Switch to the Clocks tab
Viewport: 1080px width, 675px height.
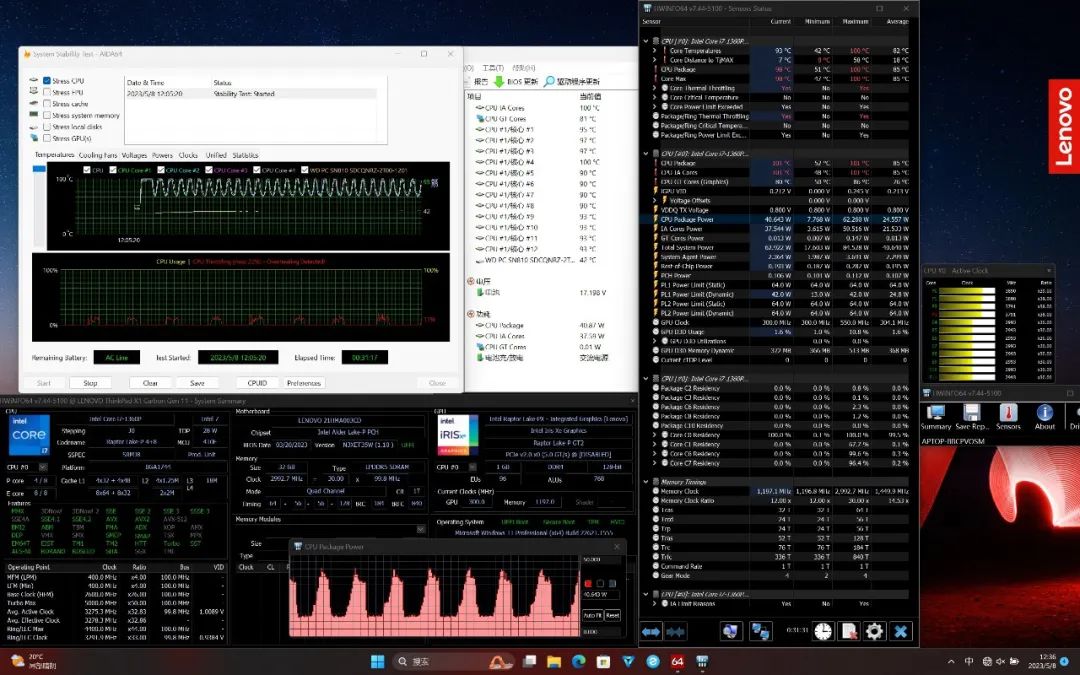pyautogui.click(x=188, y=156)
